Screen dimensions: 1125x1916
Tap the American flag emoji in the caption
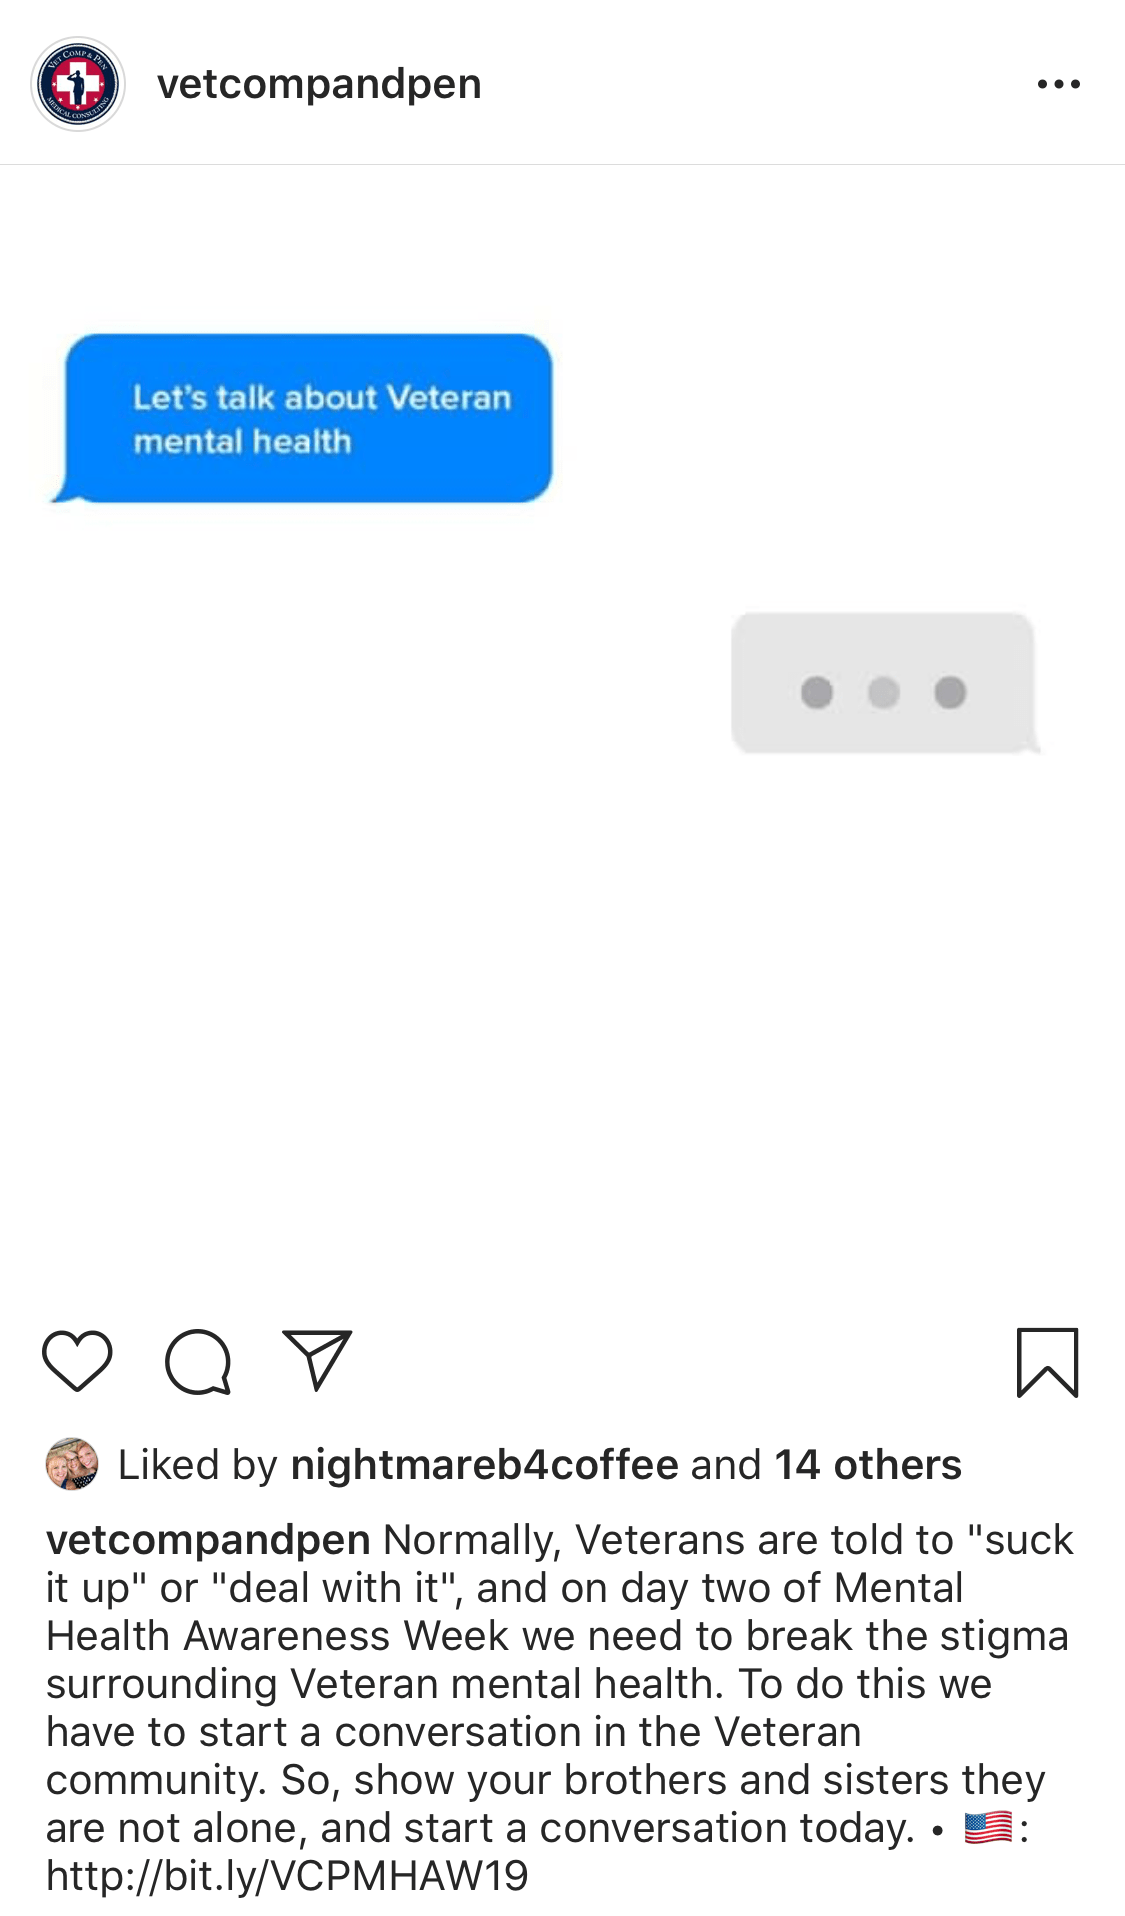[988, 1828]
